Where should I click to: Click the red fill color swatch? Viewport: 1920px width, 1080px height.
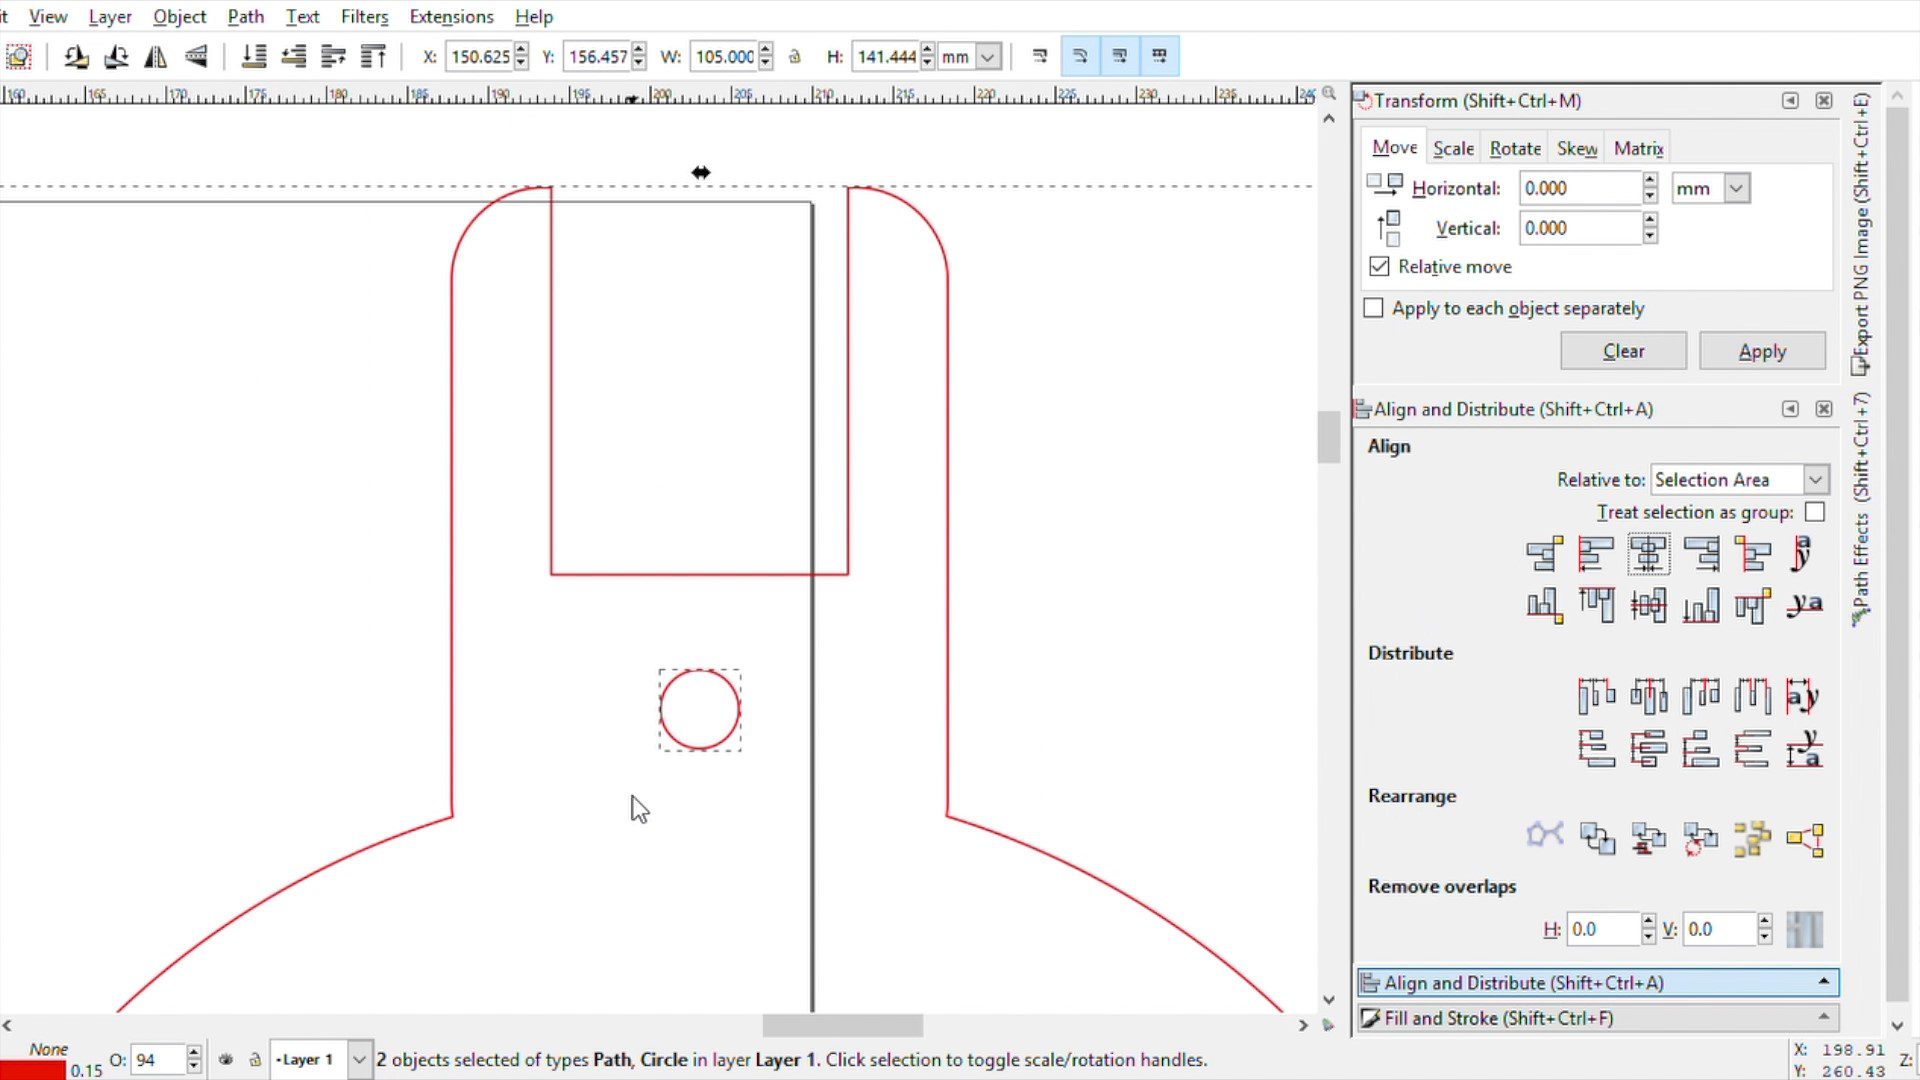tap(33, 1070)
